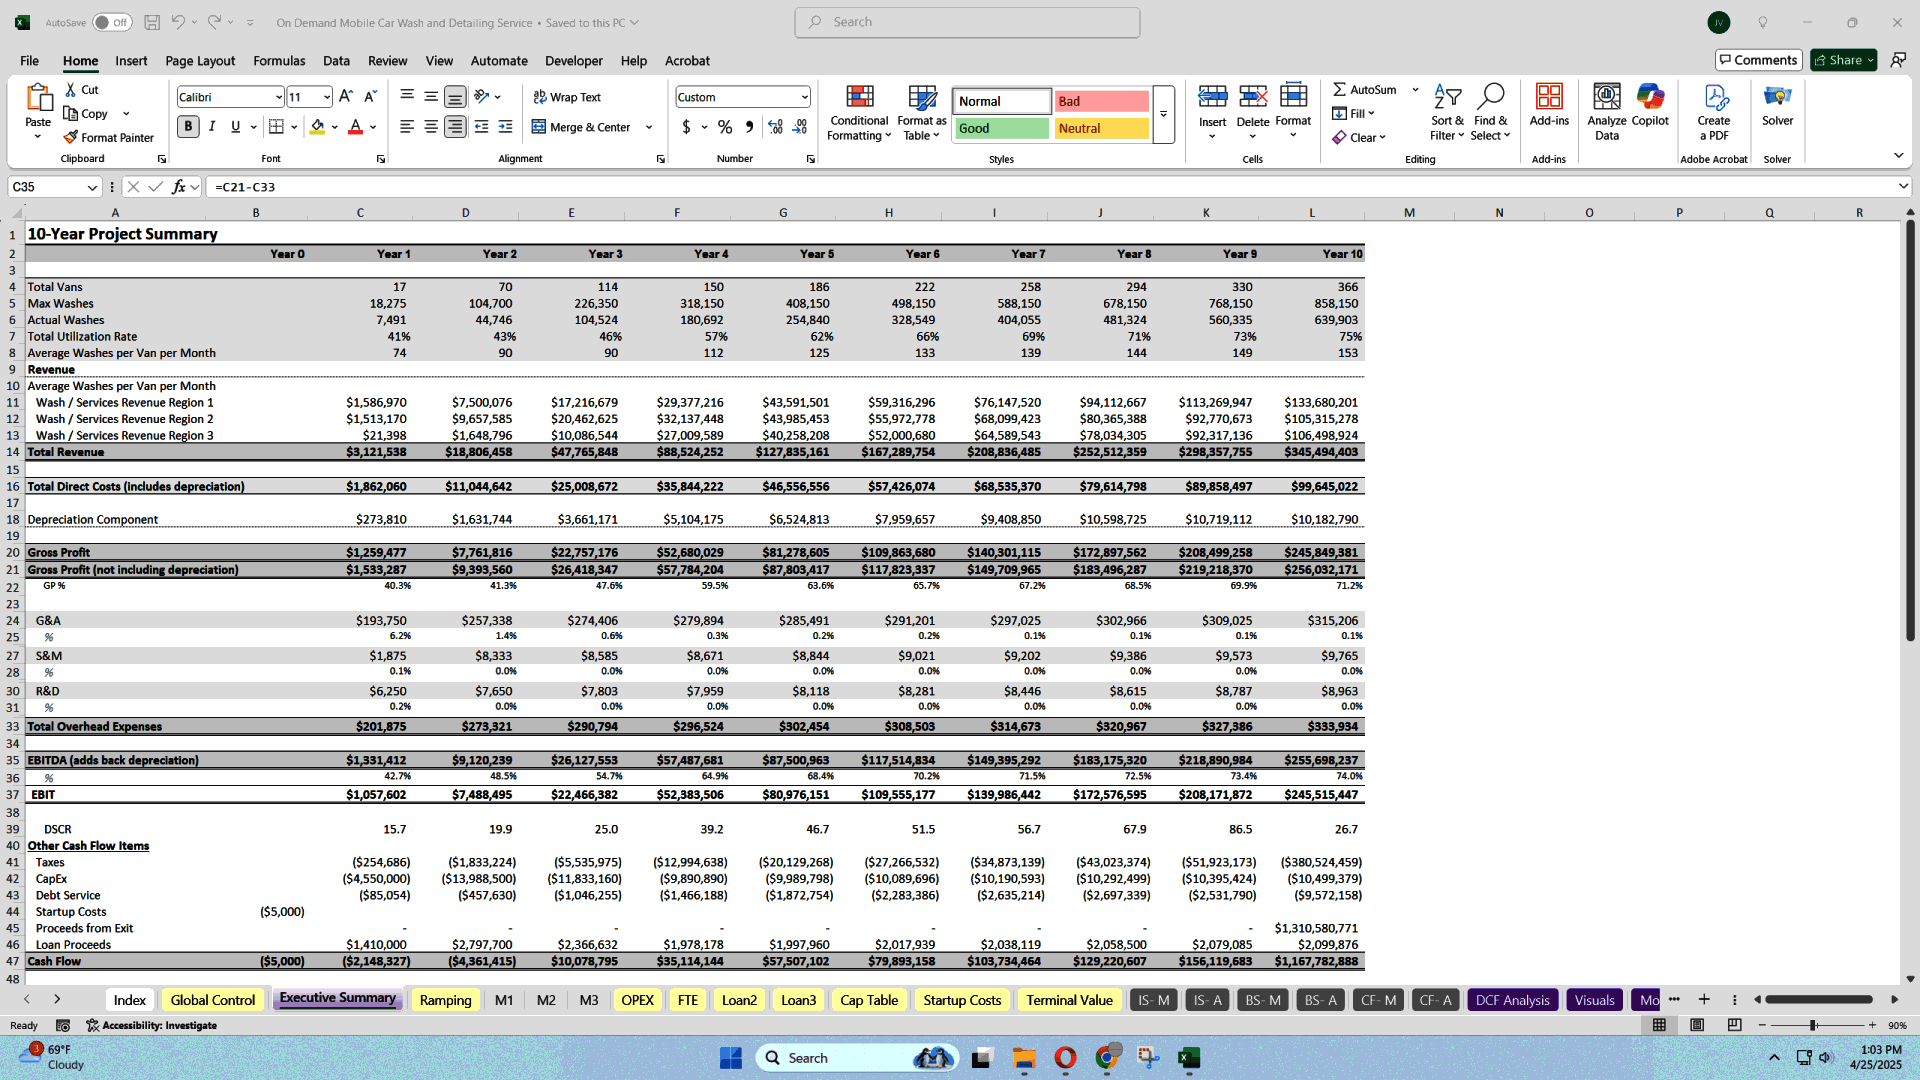Viewport: 1920px width, 1080px height.
Task: Click the Share button
Action: [1843, 60]
